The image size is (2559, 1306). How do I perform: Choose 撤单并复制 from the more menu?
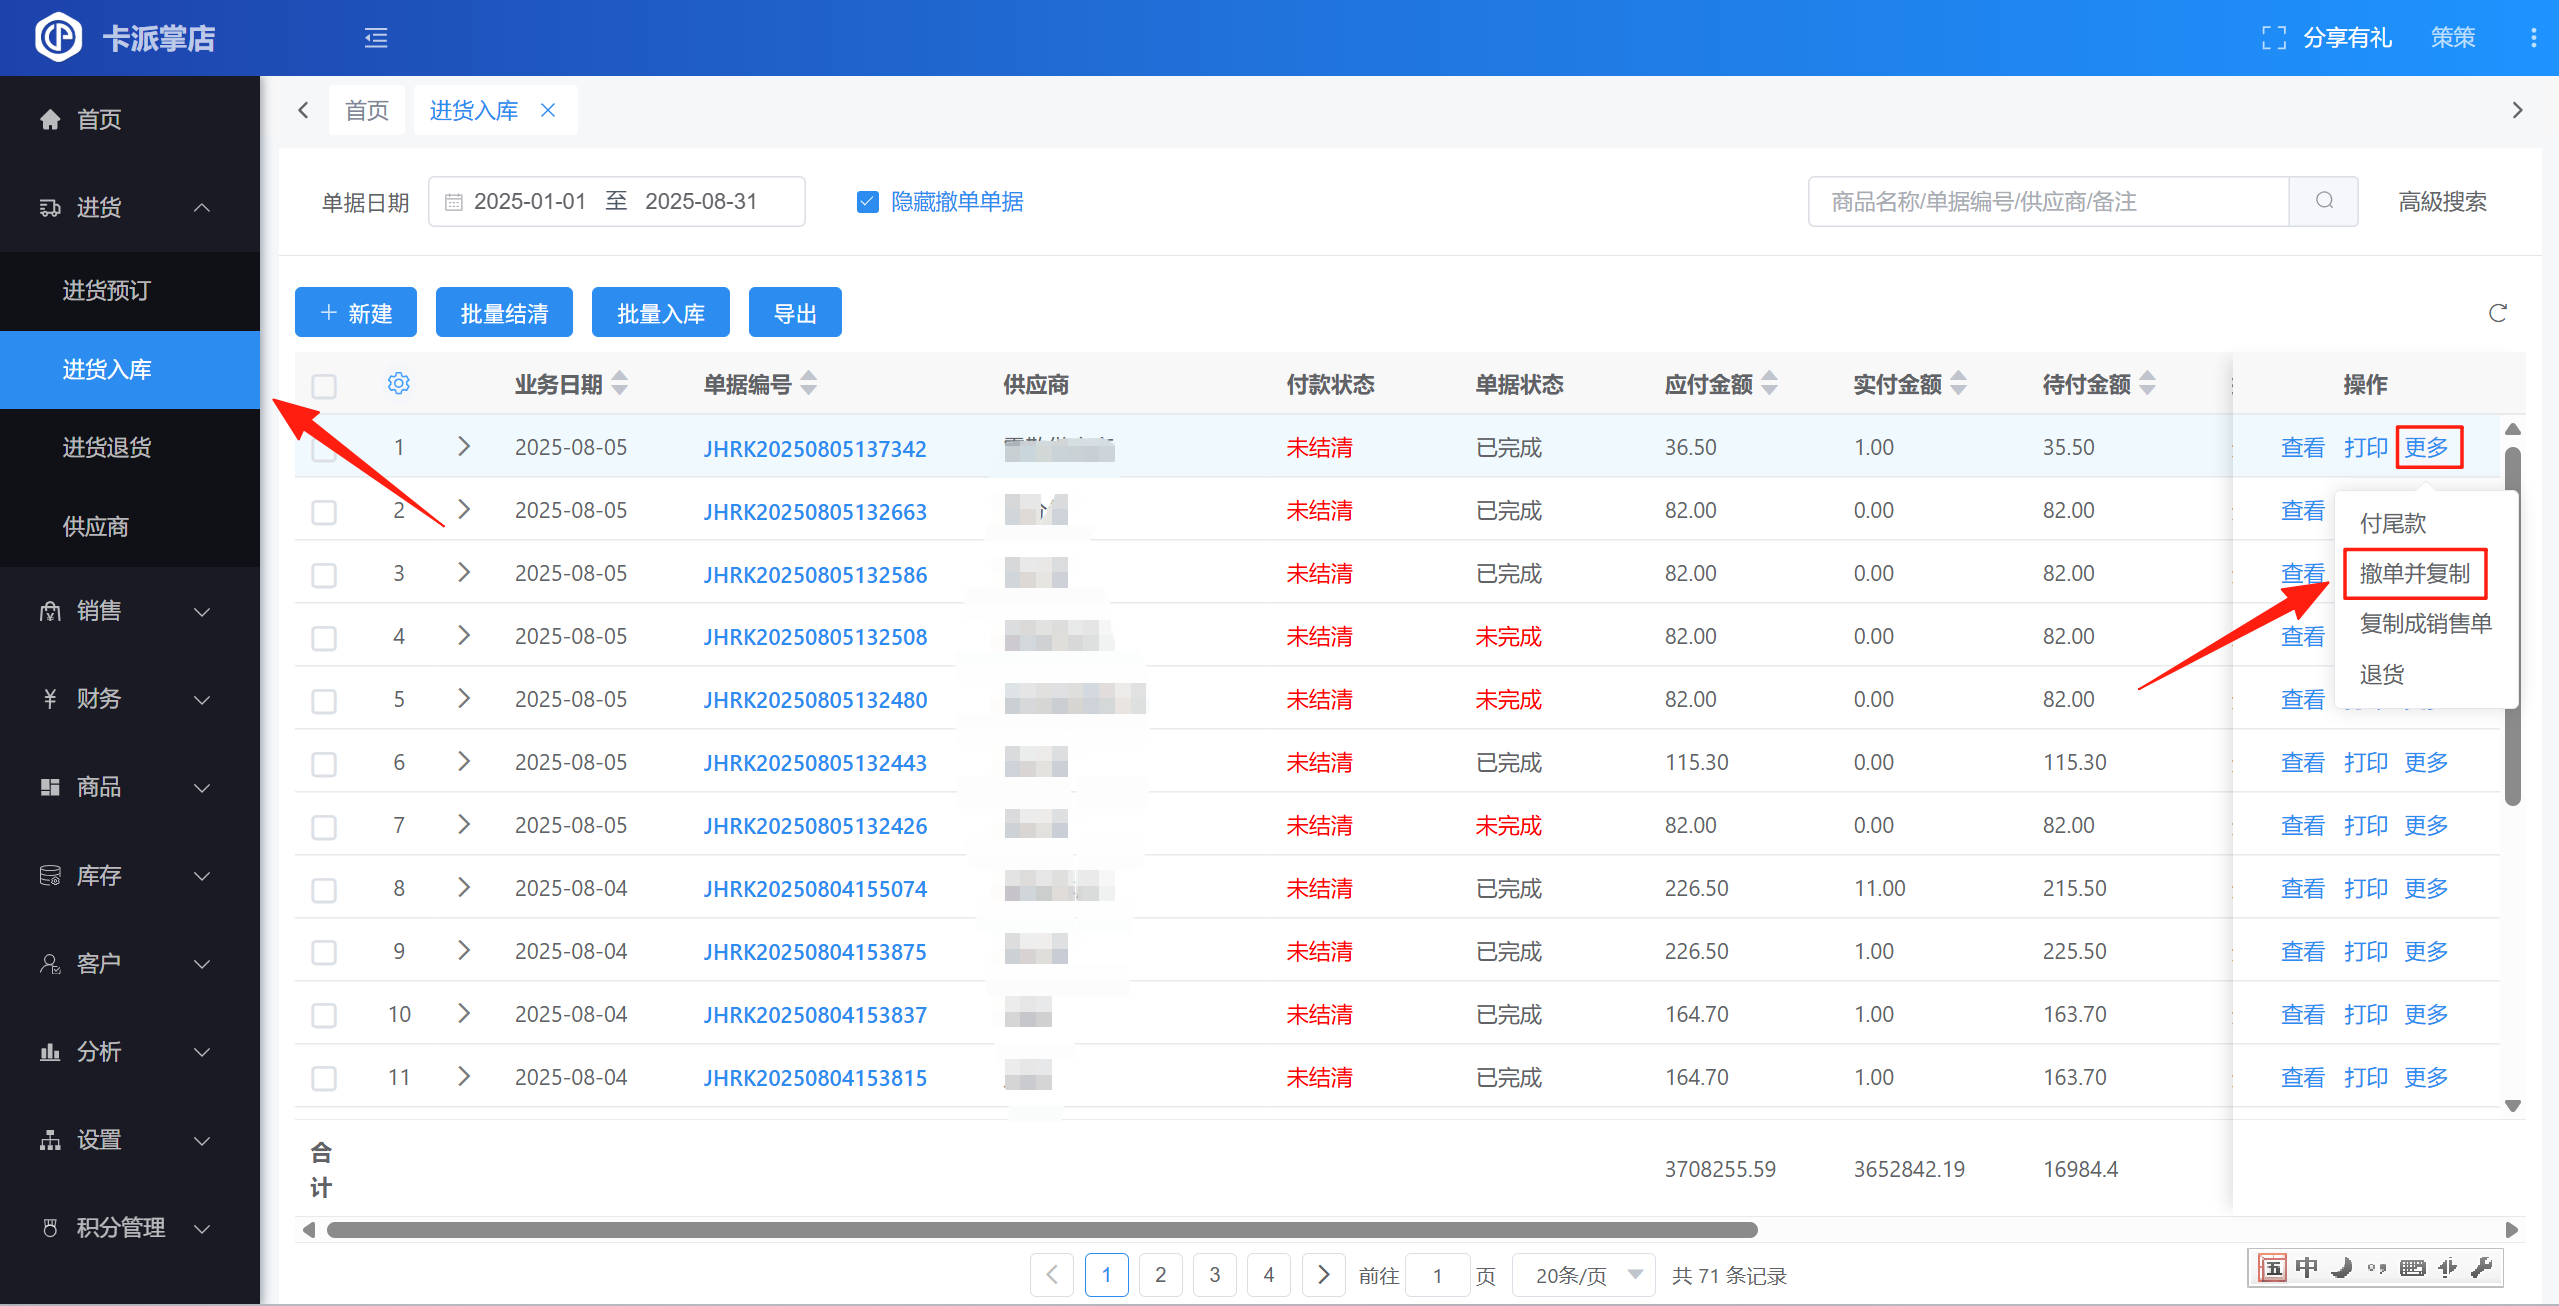tap(2414, 574)
